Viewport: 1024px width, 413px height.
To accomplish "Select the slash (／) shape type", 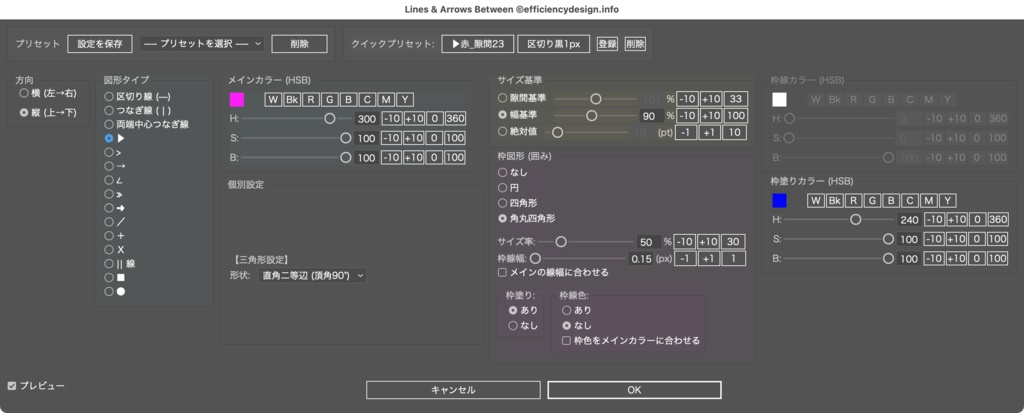I will (x=114, y=222).
